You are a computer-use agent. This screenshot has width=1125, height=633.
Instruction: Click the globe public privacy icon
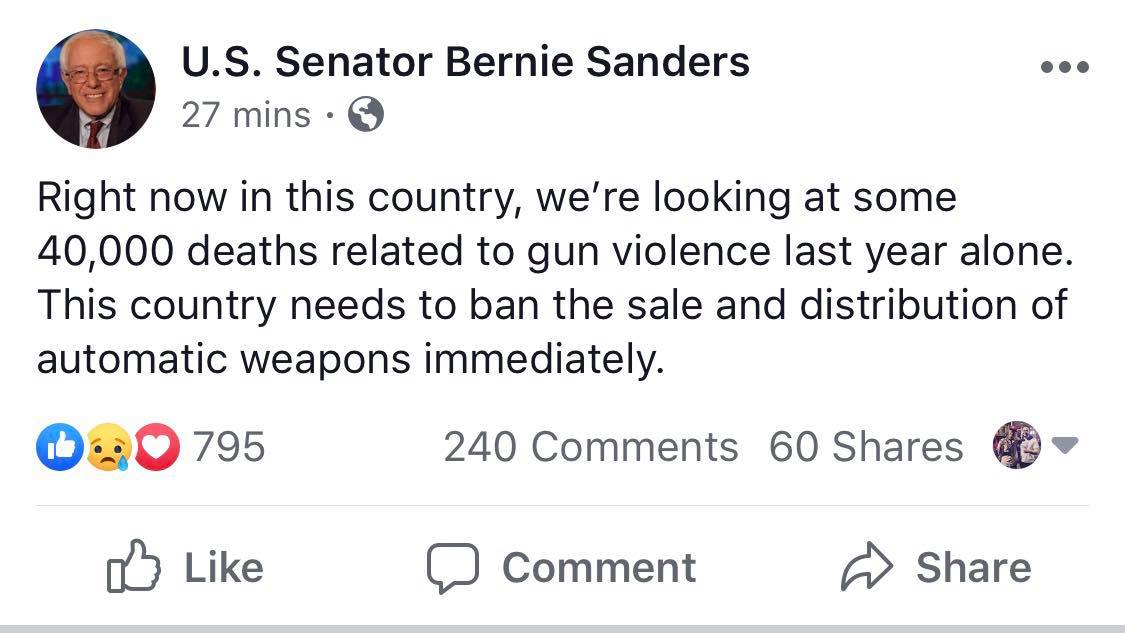click(365, 116)
